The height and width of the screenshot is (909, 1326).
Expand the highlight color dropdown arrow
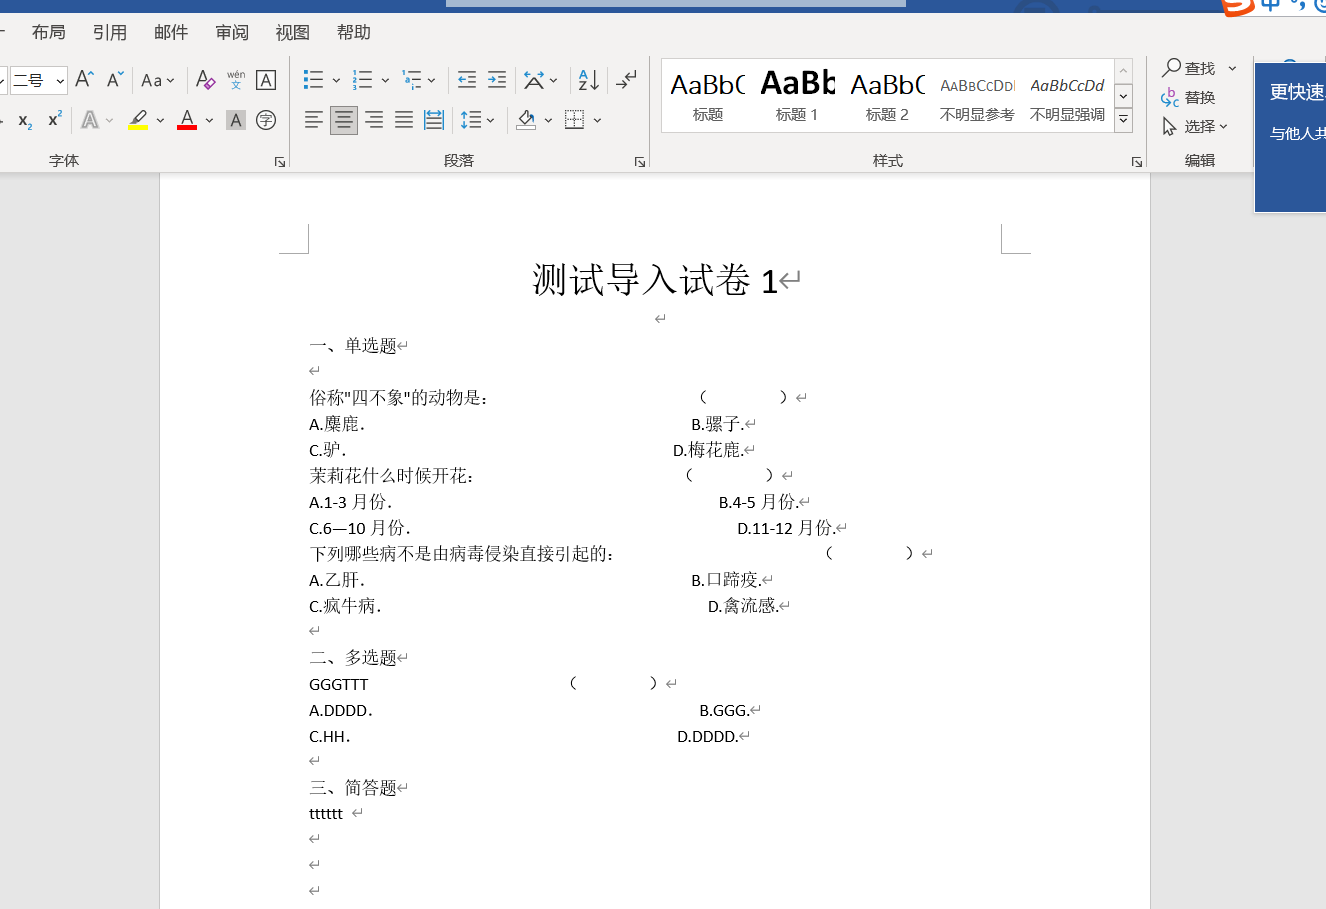[162, 120]
